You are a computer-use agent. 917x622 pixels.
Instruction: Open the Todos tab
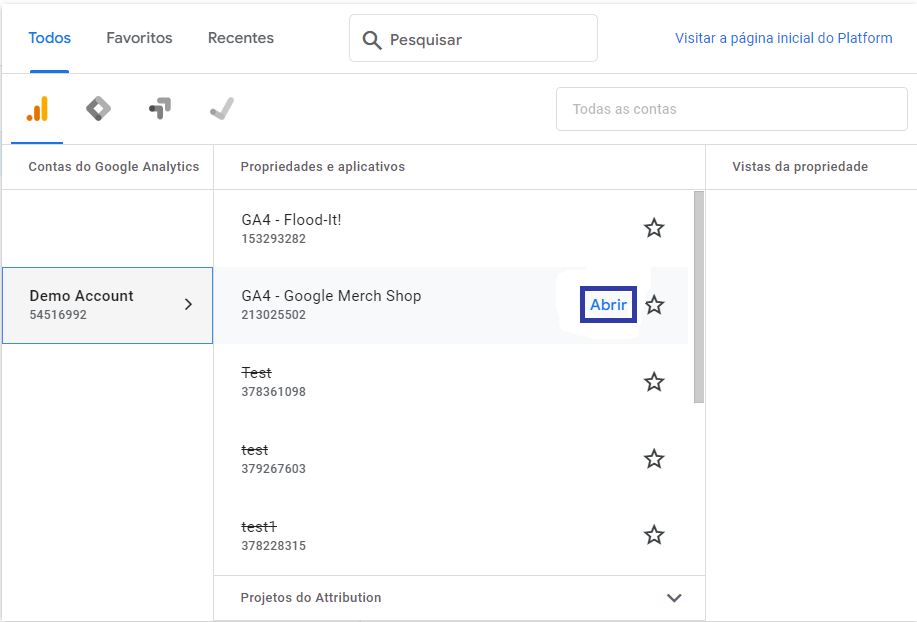pos(50,38)
